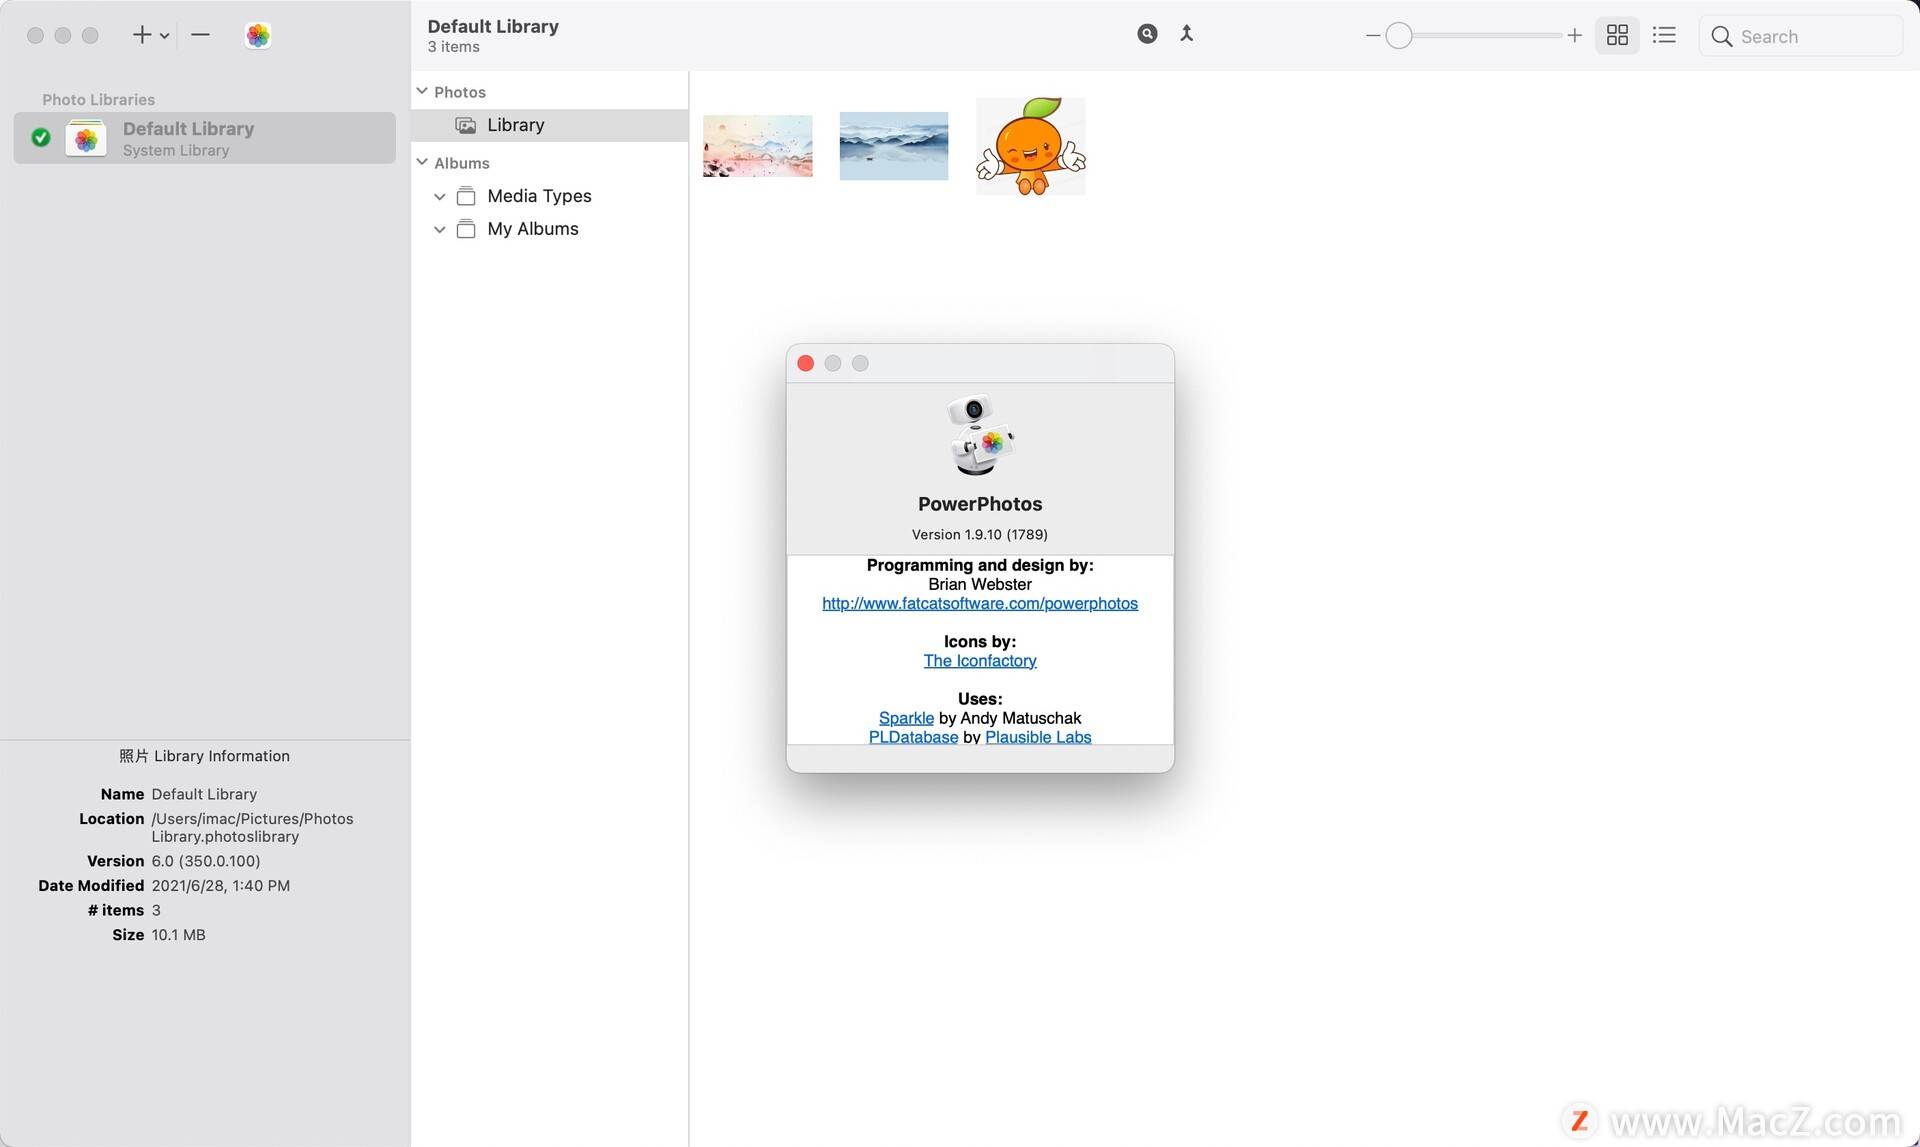
Task: Open the add library dropdown arrow
Action: (x=165, y=36)
